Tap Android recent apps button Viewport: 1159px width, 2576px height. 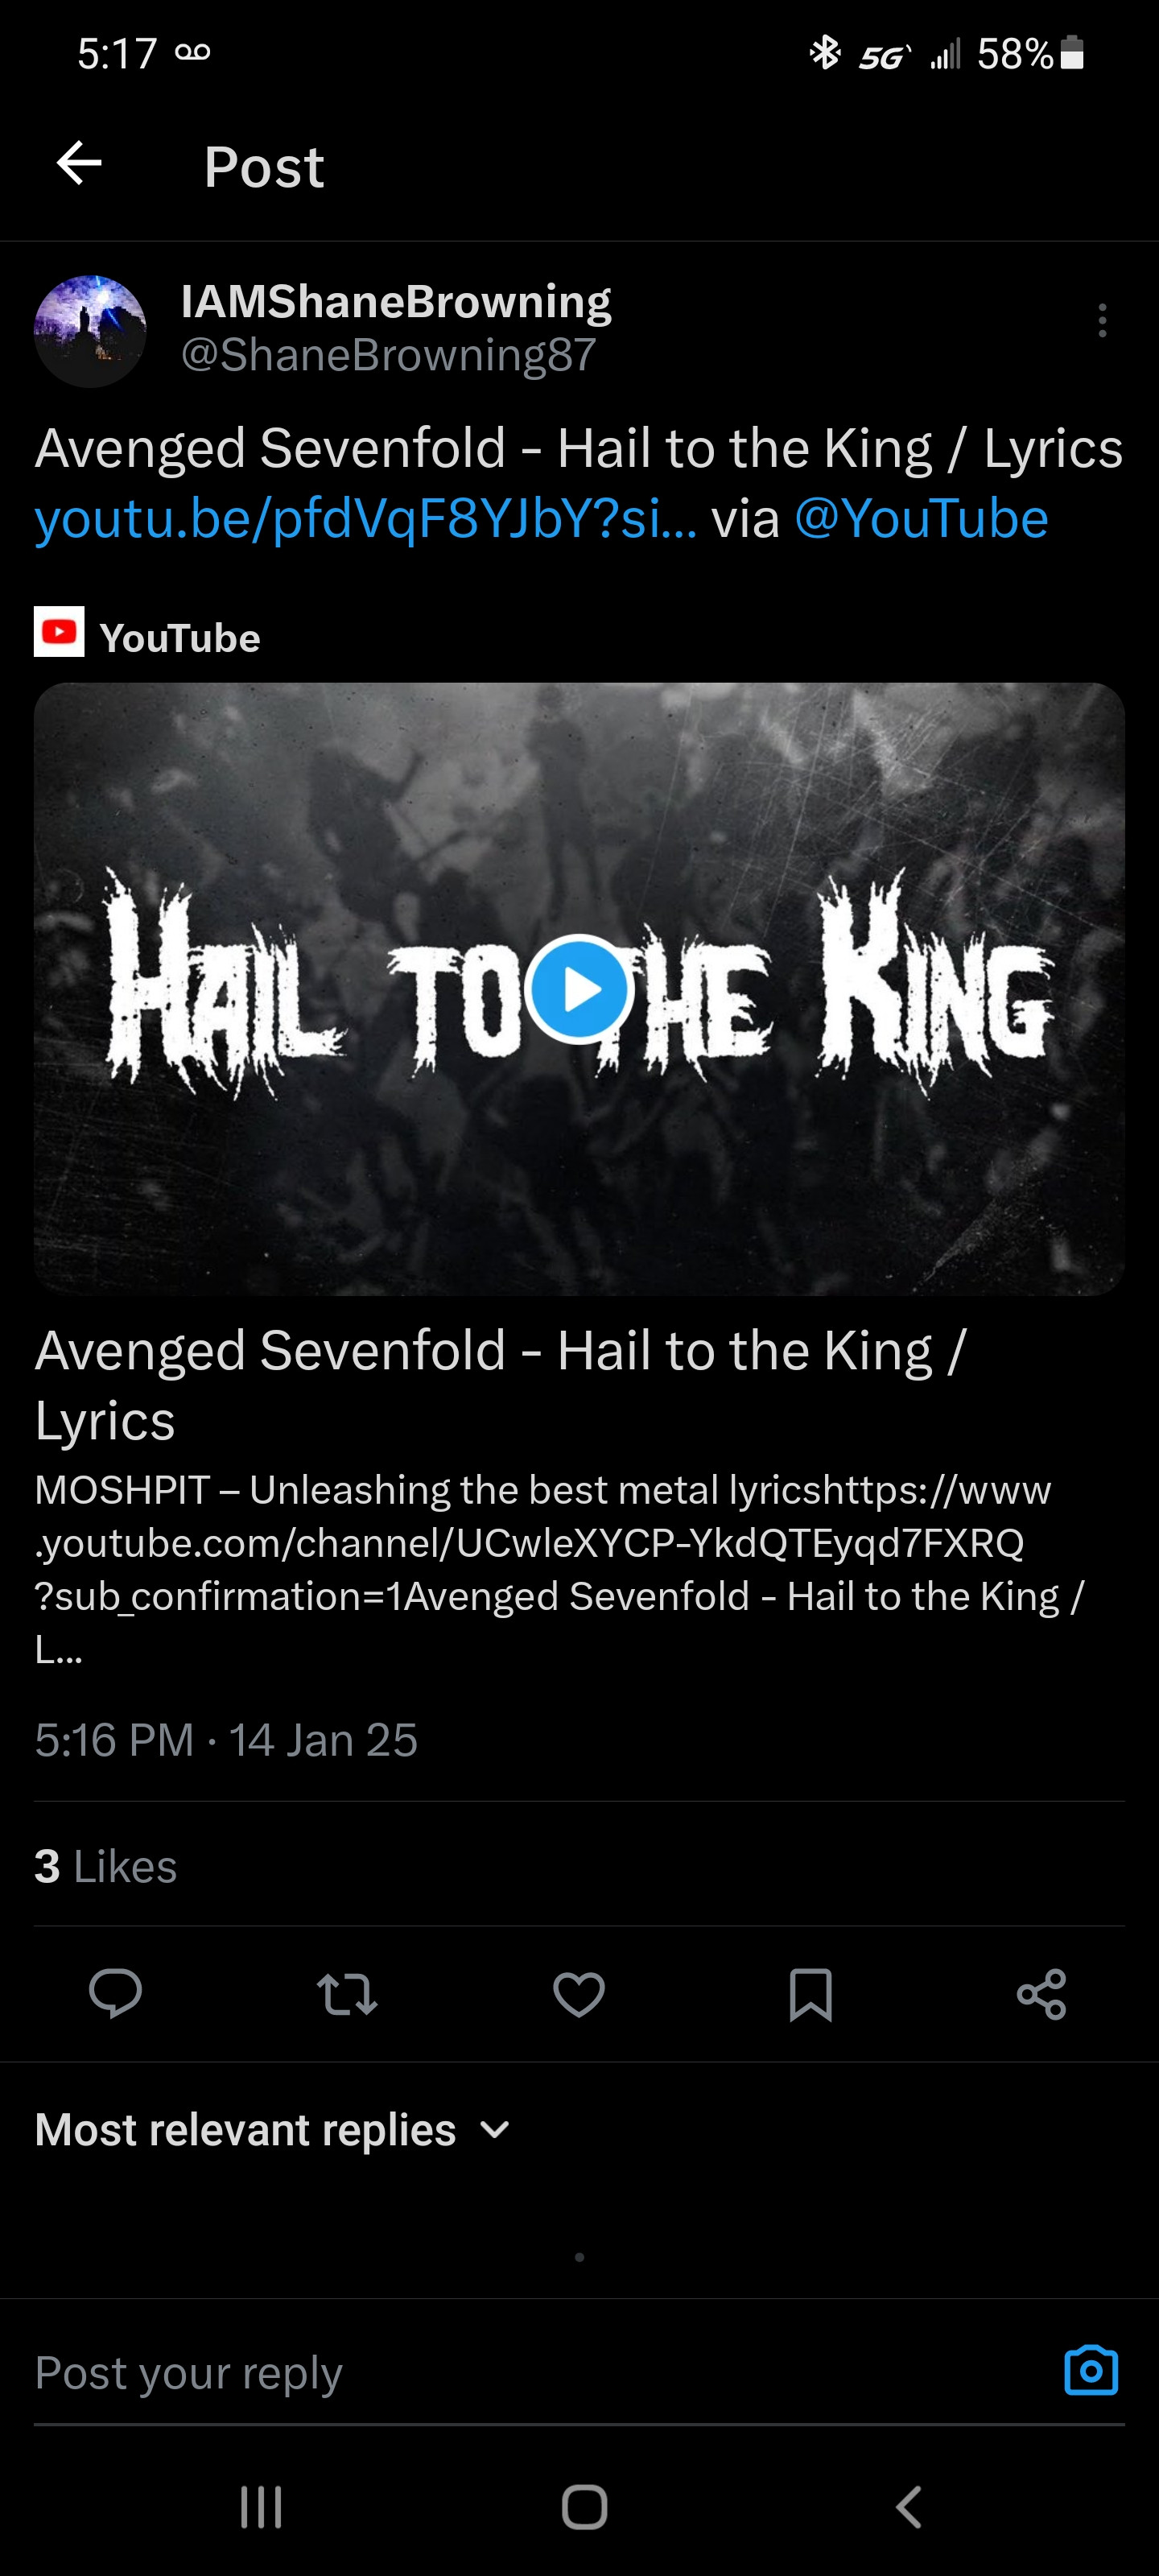click(x=261, y=2507)
